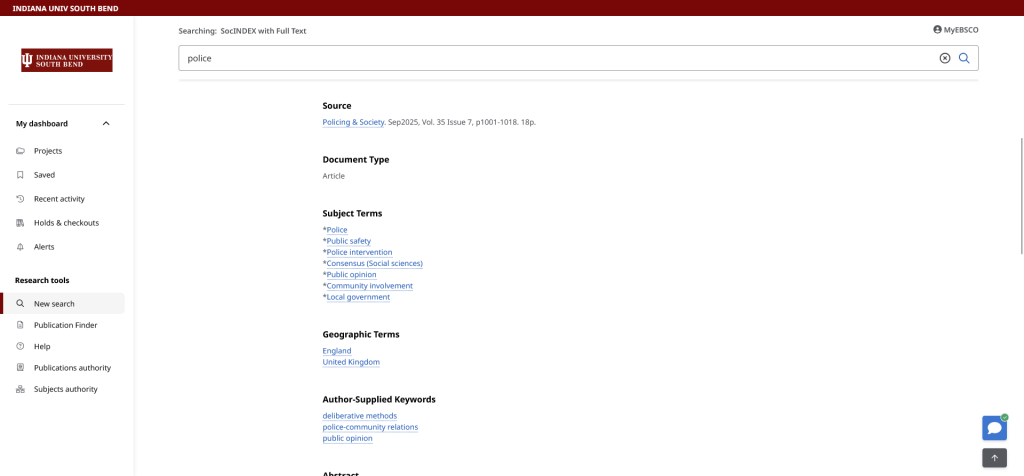
Task: Click the Holds & checkouts icon
Action: (20, 223)
